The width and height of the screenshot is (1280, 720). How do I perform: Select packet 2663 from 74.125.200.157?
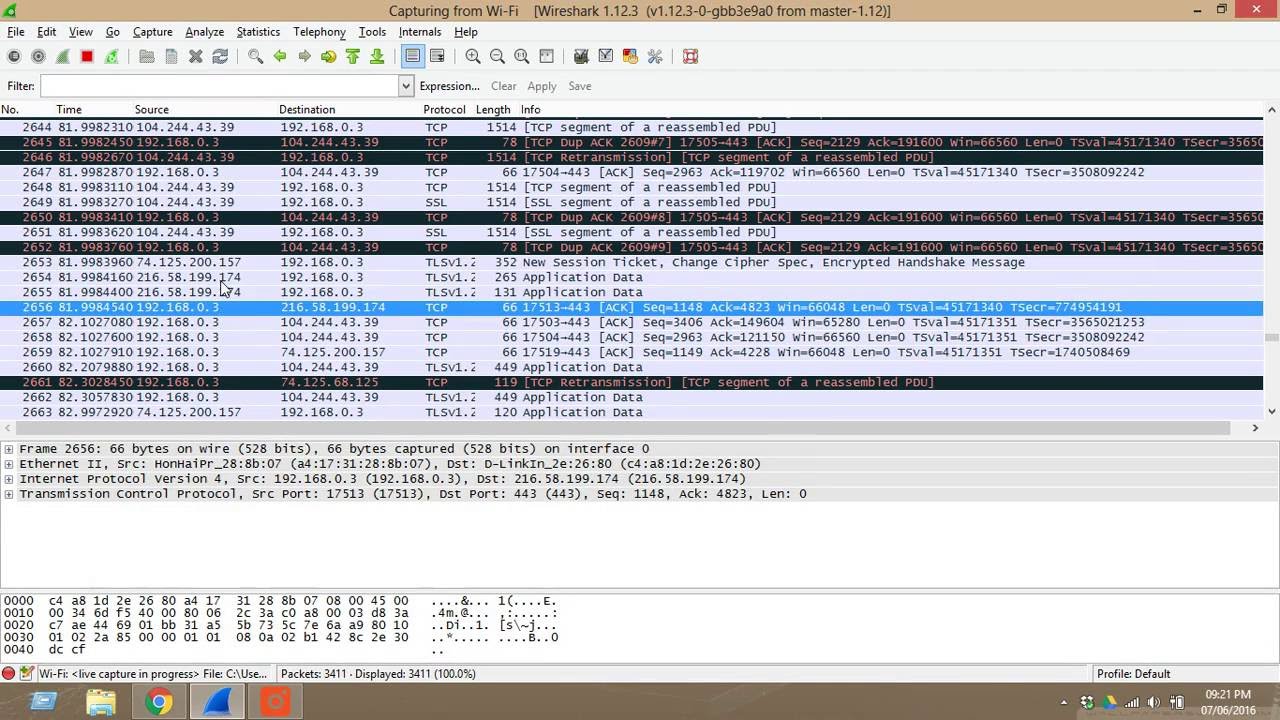click(632, 412)
